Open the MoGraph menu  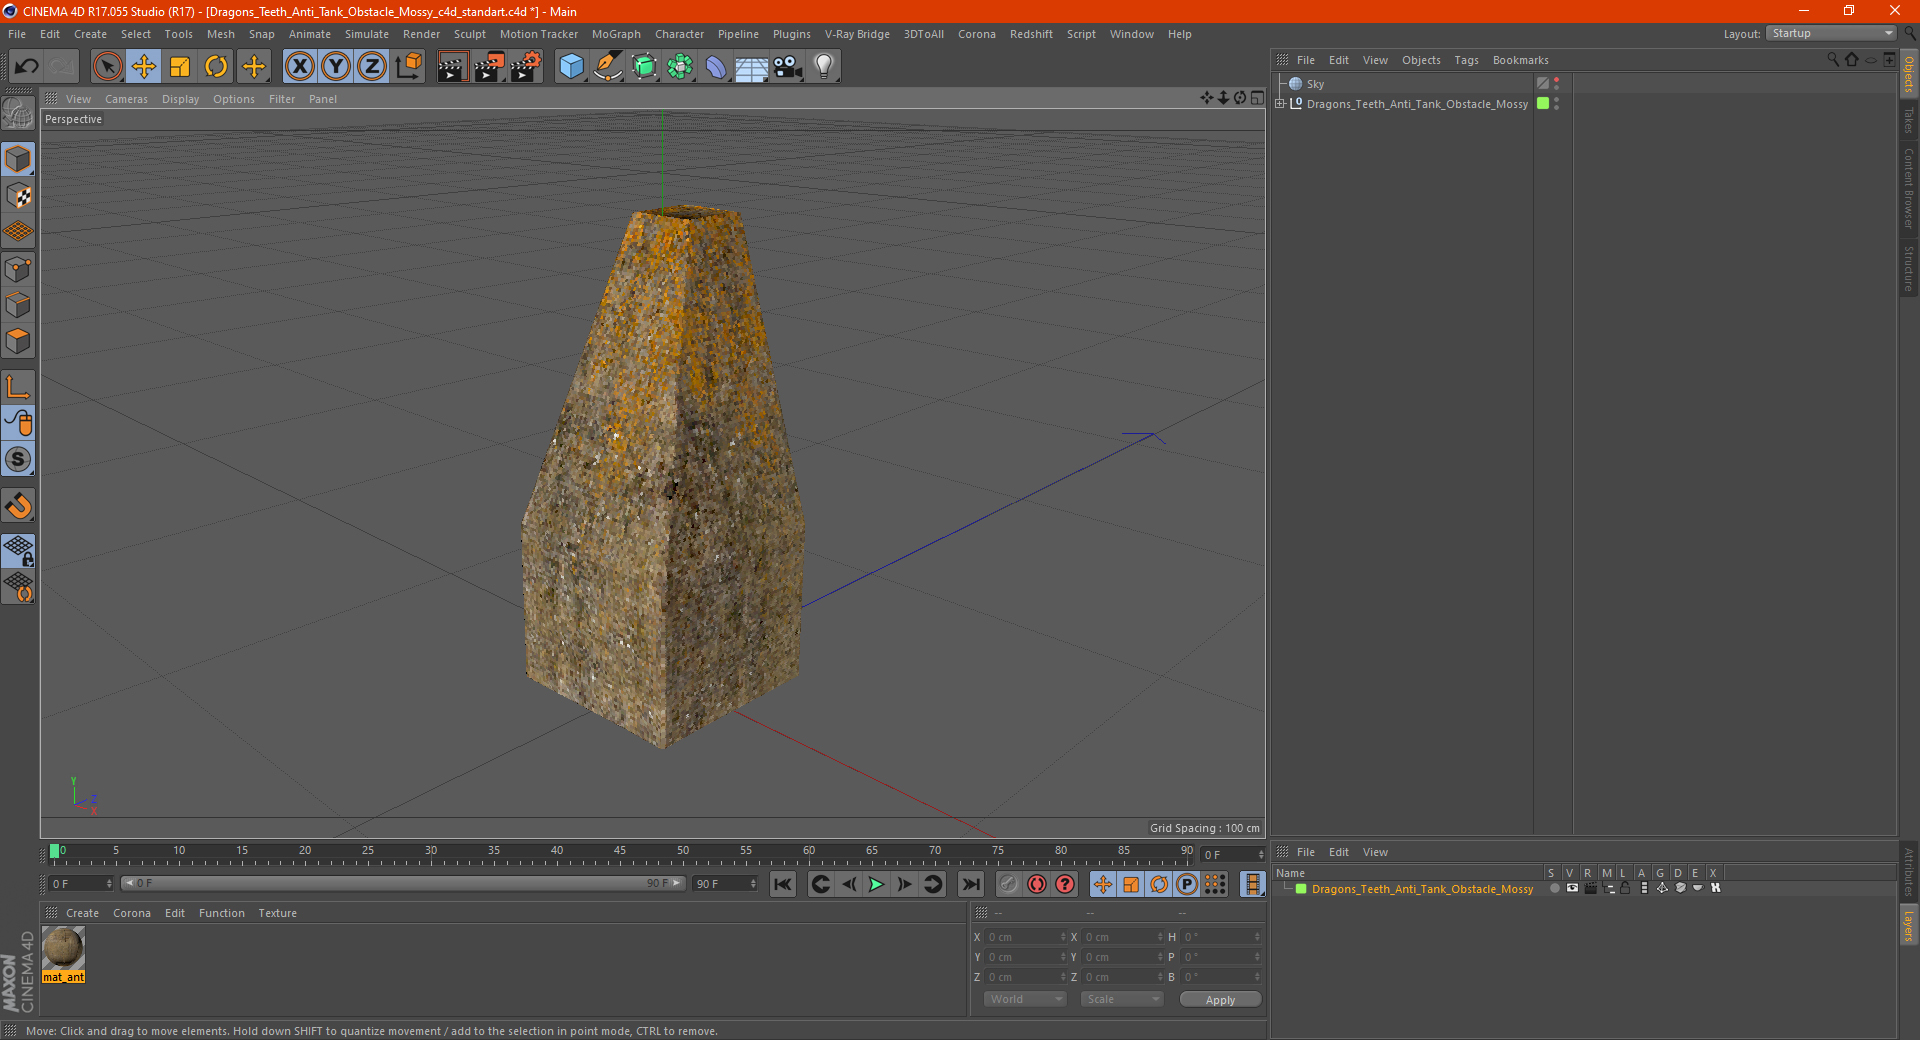click(x=616, y=34)
